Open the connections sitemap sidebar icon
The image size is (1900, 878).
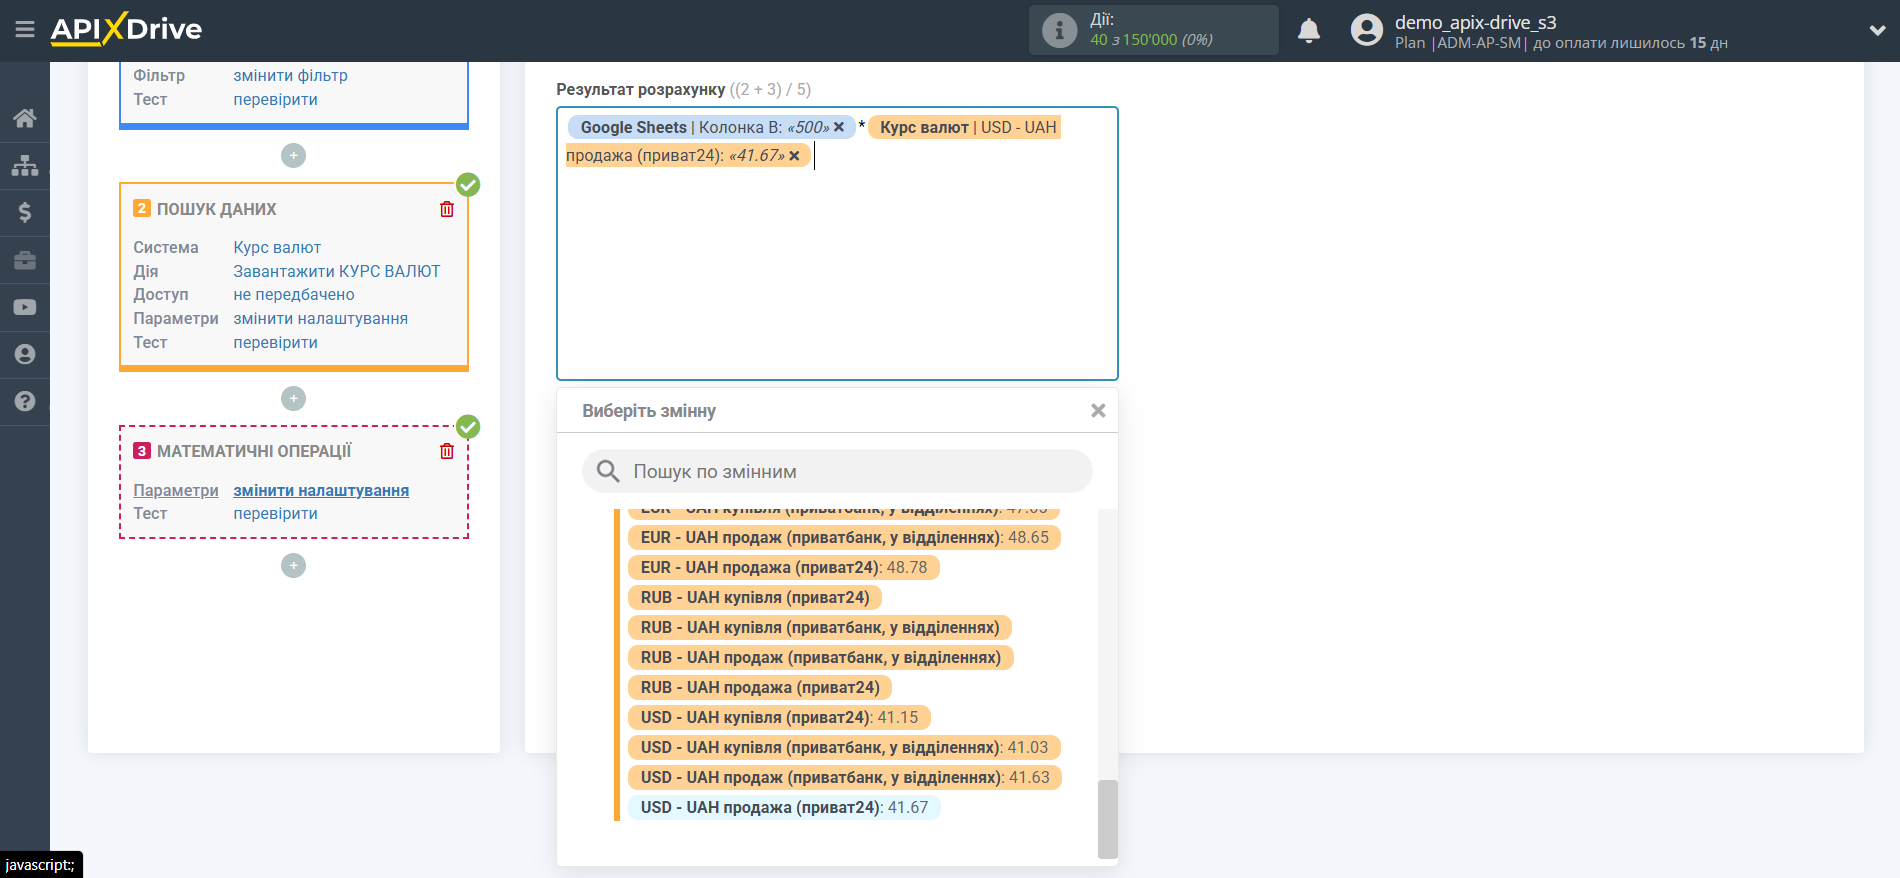pos(25,165)
